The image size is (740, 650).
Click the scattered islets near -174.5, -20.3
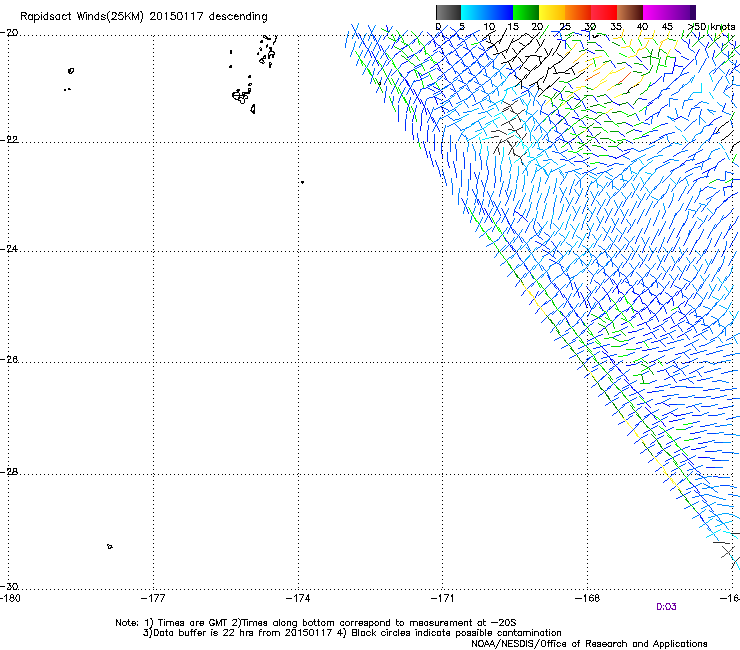(267, 50)
